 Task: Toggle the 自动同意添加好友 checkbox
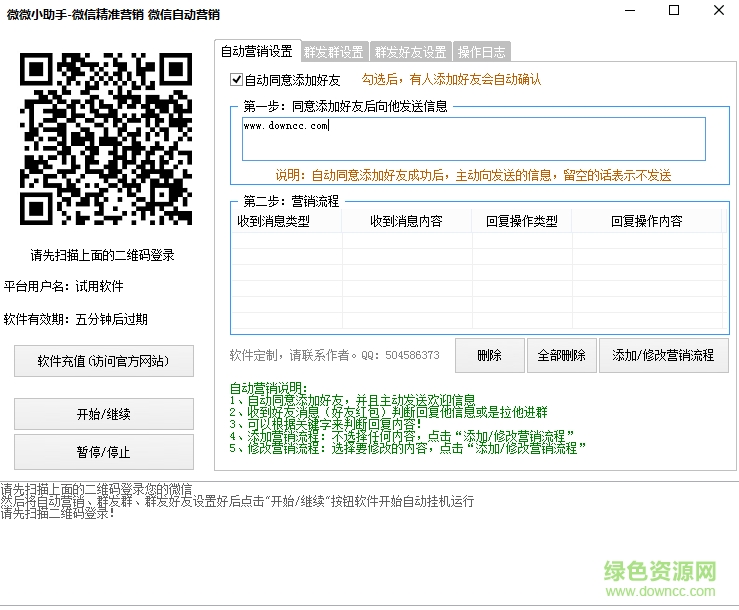(x=237, y=80)
